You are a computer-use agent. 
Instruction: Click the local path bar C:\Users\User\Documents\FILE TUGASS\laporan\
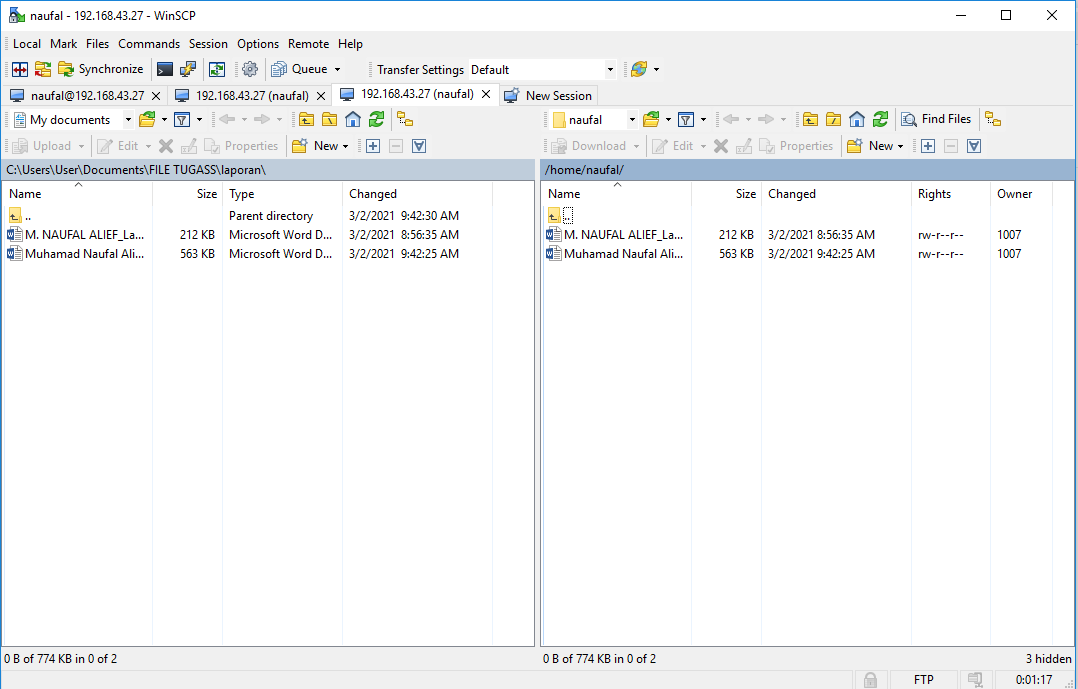tap(268, 169)
